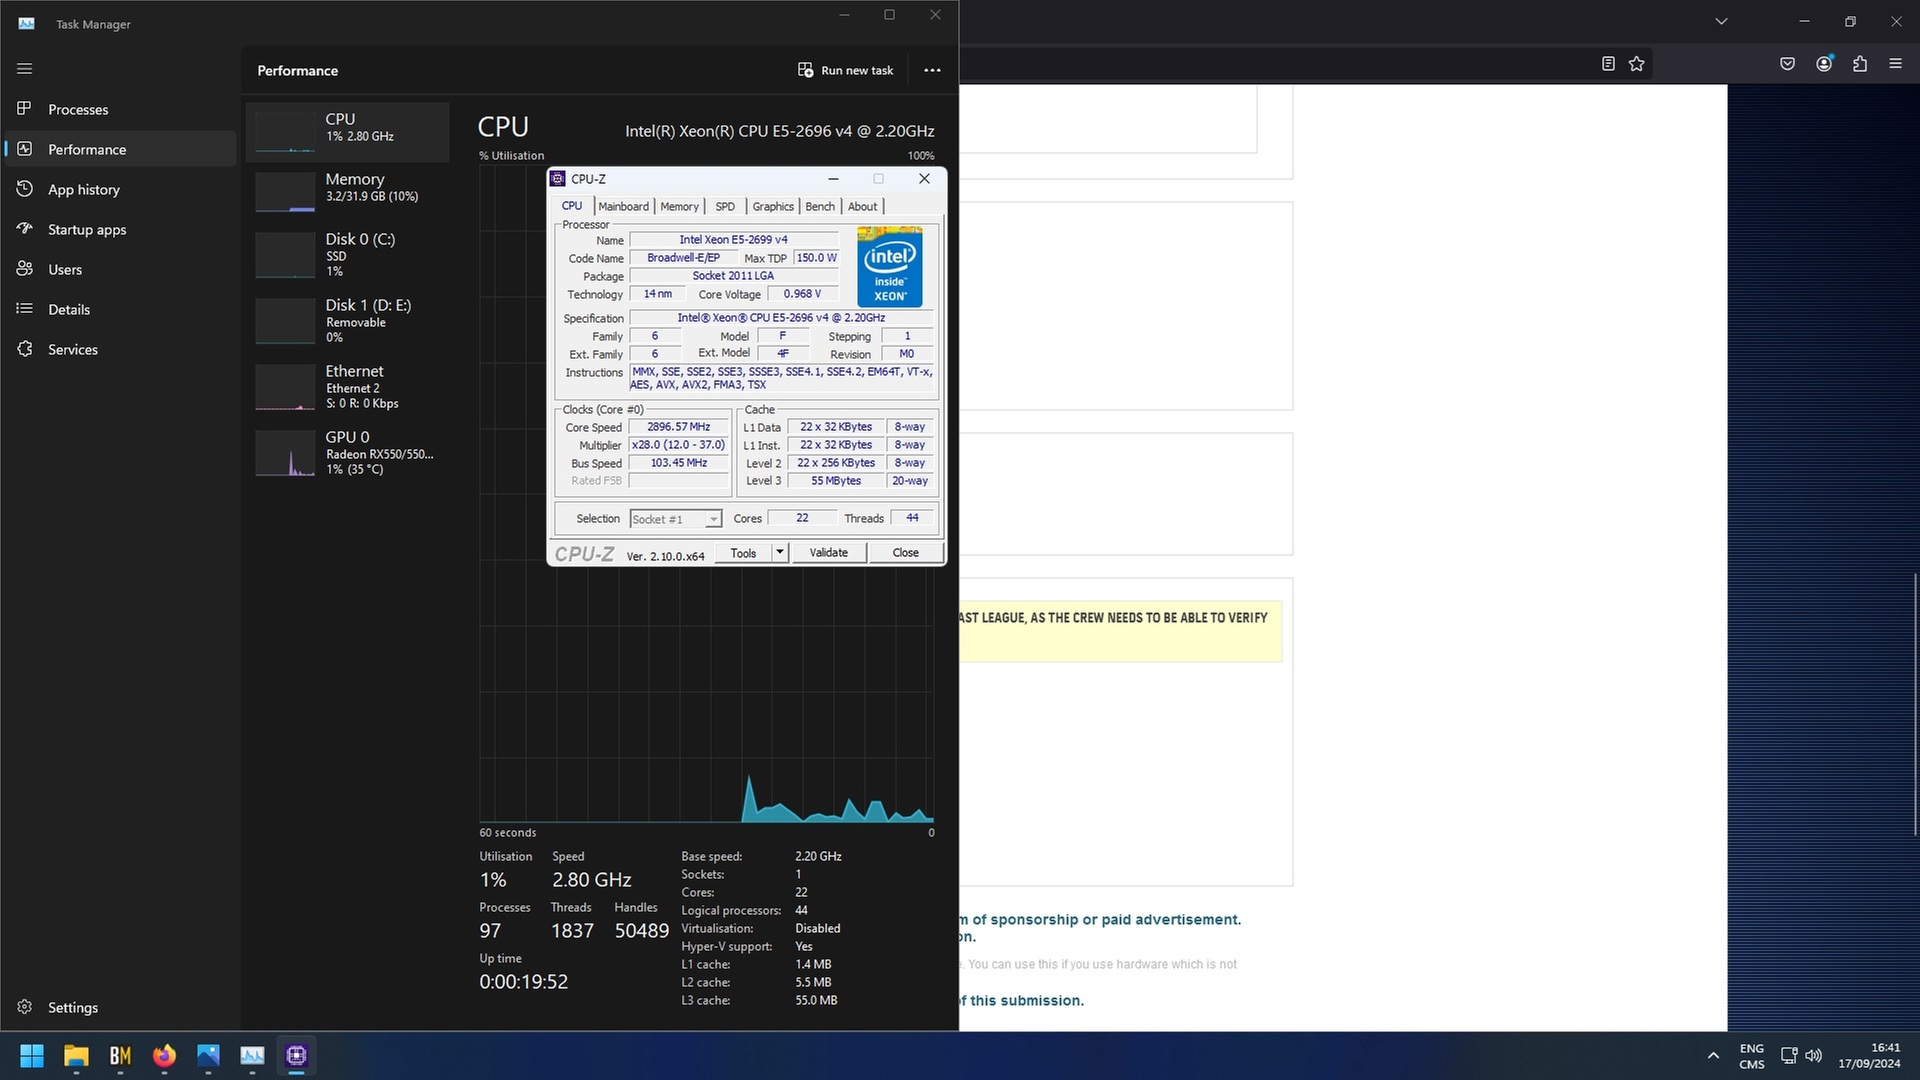
Task: Select the Performance page icon
Action: point(25,149)
